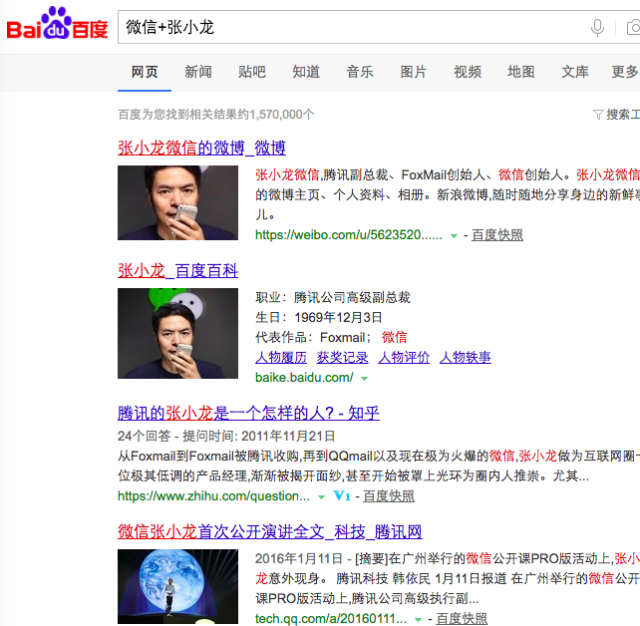Click the 搜索工具 filter button

point(617,114)
